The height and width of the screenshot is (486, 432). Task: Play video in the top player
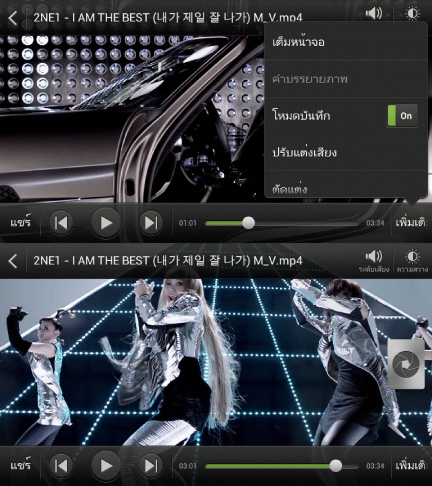(106, 223)
